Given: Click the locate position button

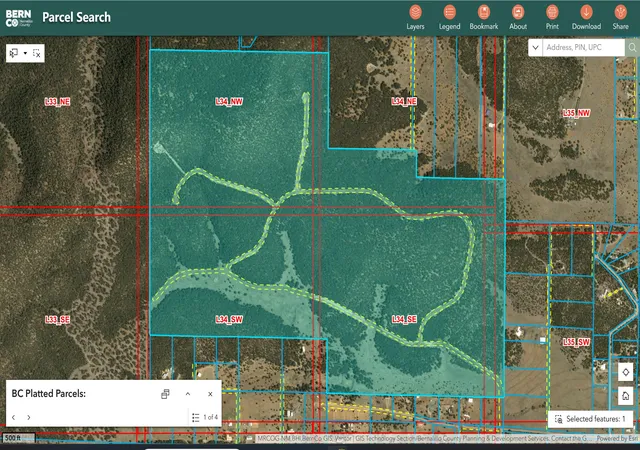Looking at the screenshot, I should (625, 372).
